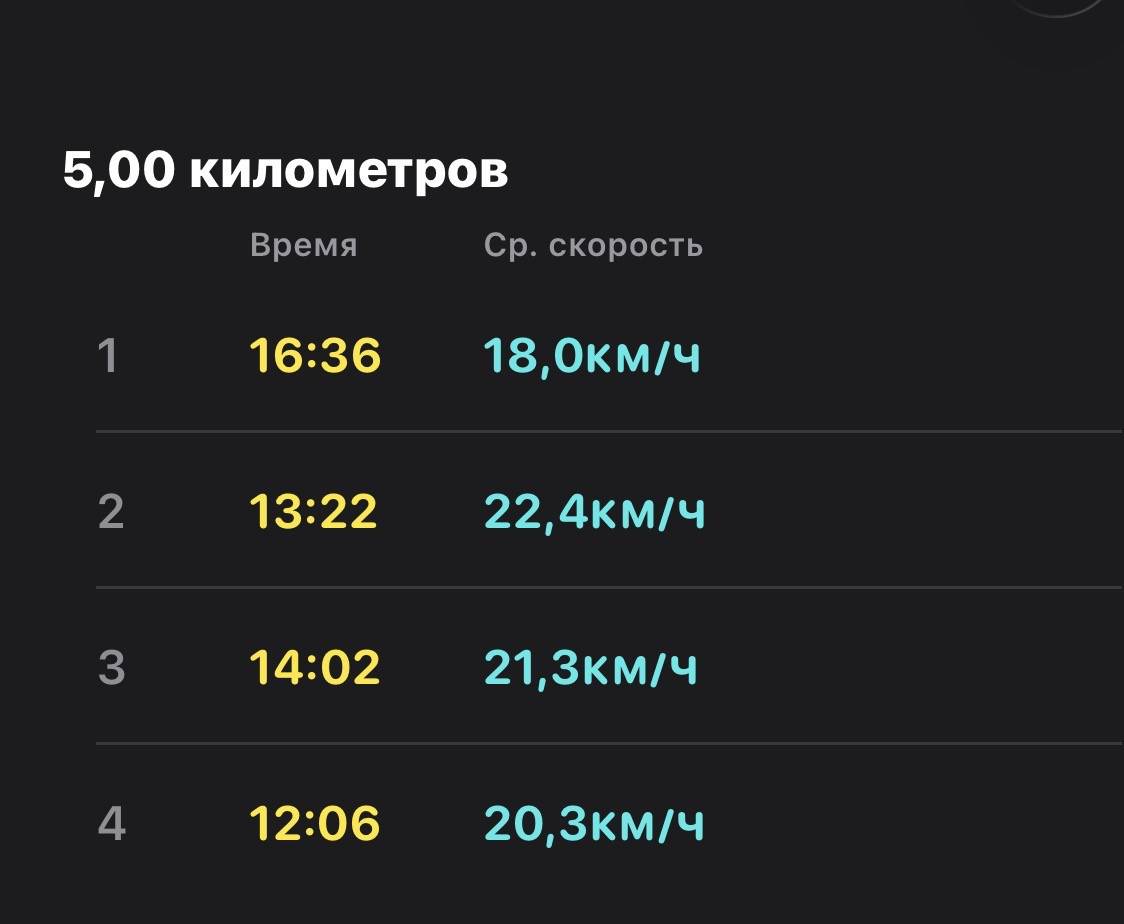Click the divider line below the 13:22 row
1124x924 pixels.
click(x=609, y=587)
